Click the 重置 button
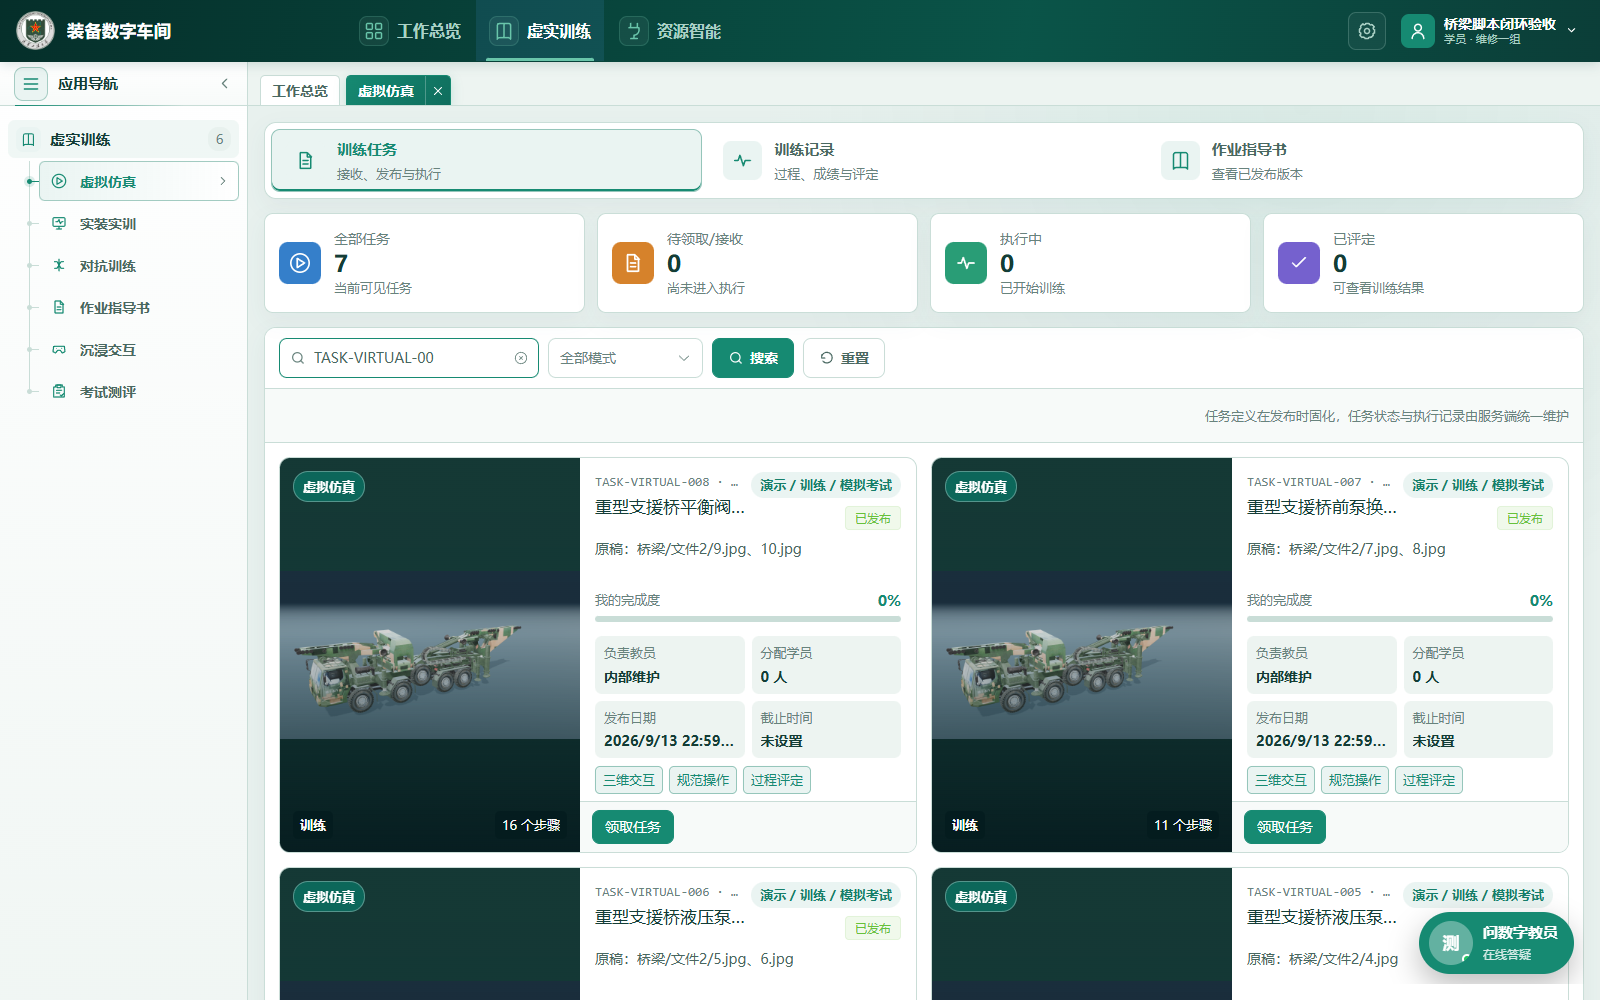 tap(844, 358)
